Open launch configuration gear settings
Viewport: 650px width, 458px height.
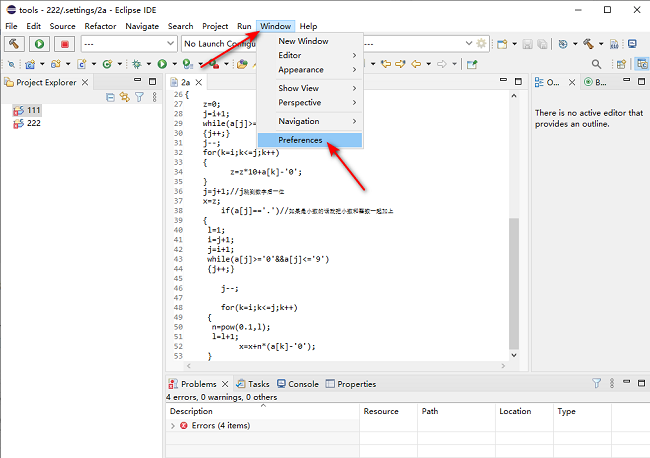[481, 44]
